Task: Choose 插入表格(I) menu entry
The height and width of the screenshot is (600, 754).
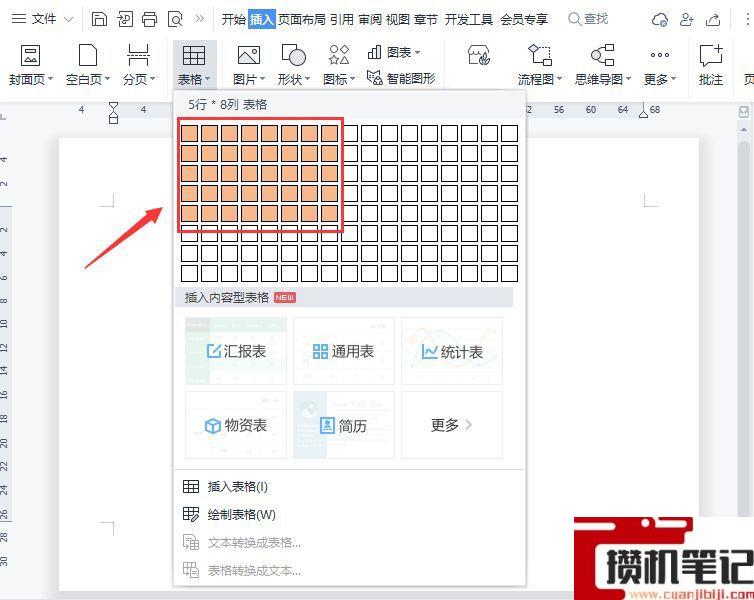Action: point(350,487)
